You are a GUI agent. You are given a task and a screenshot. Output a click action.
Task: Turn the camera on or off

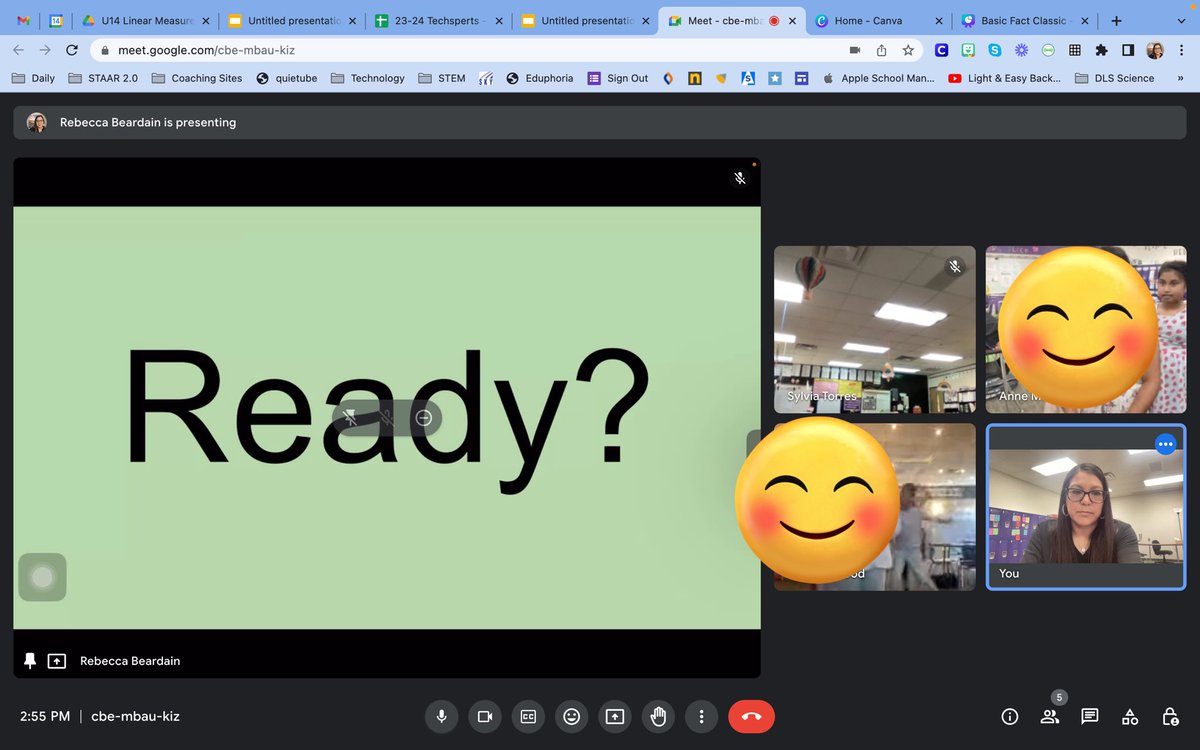485,716
